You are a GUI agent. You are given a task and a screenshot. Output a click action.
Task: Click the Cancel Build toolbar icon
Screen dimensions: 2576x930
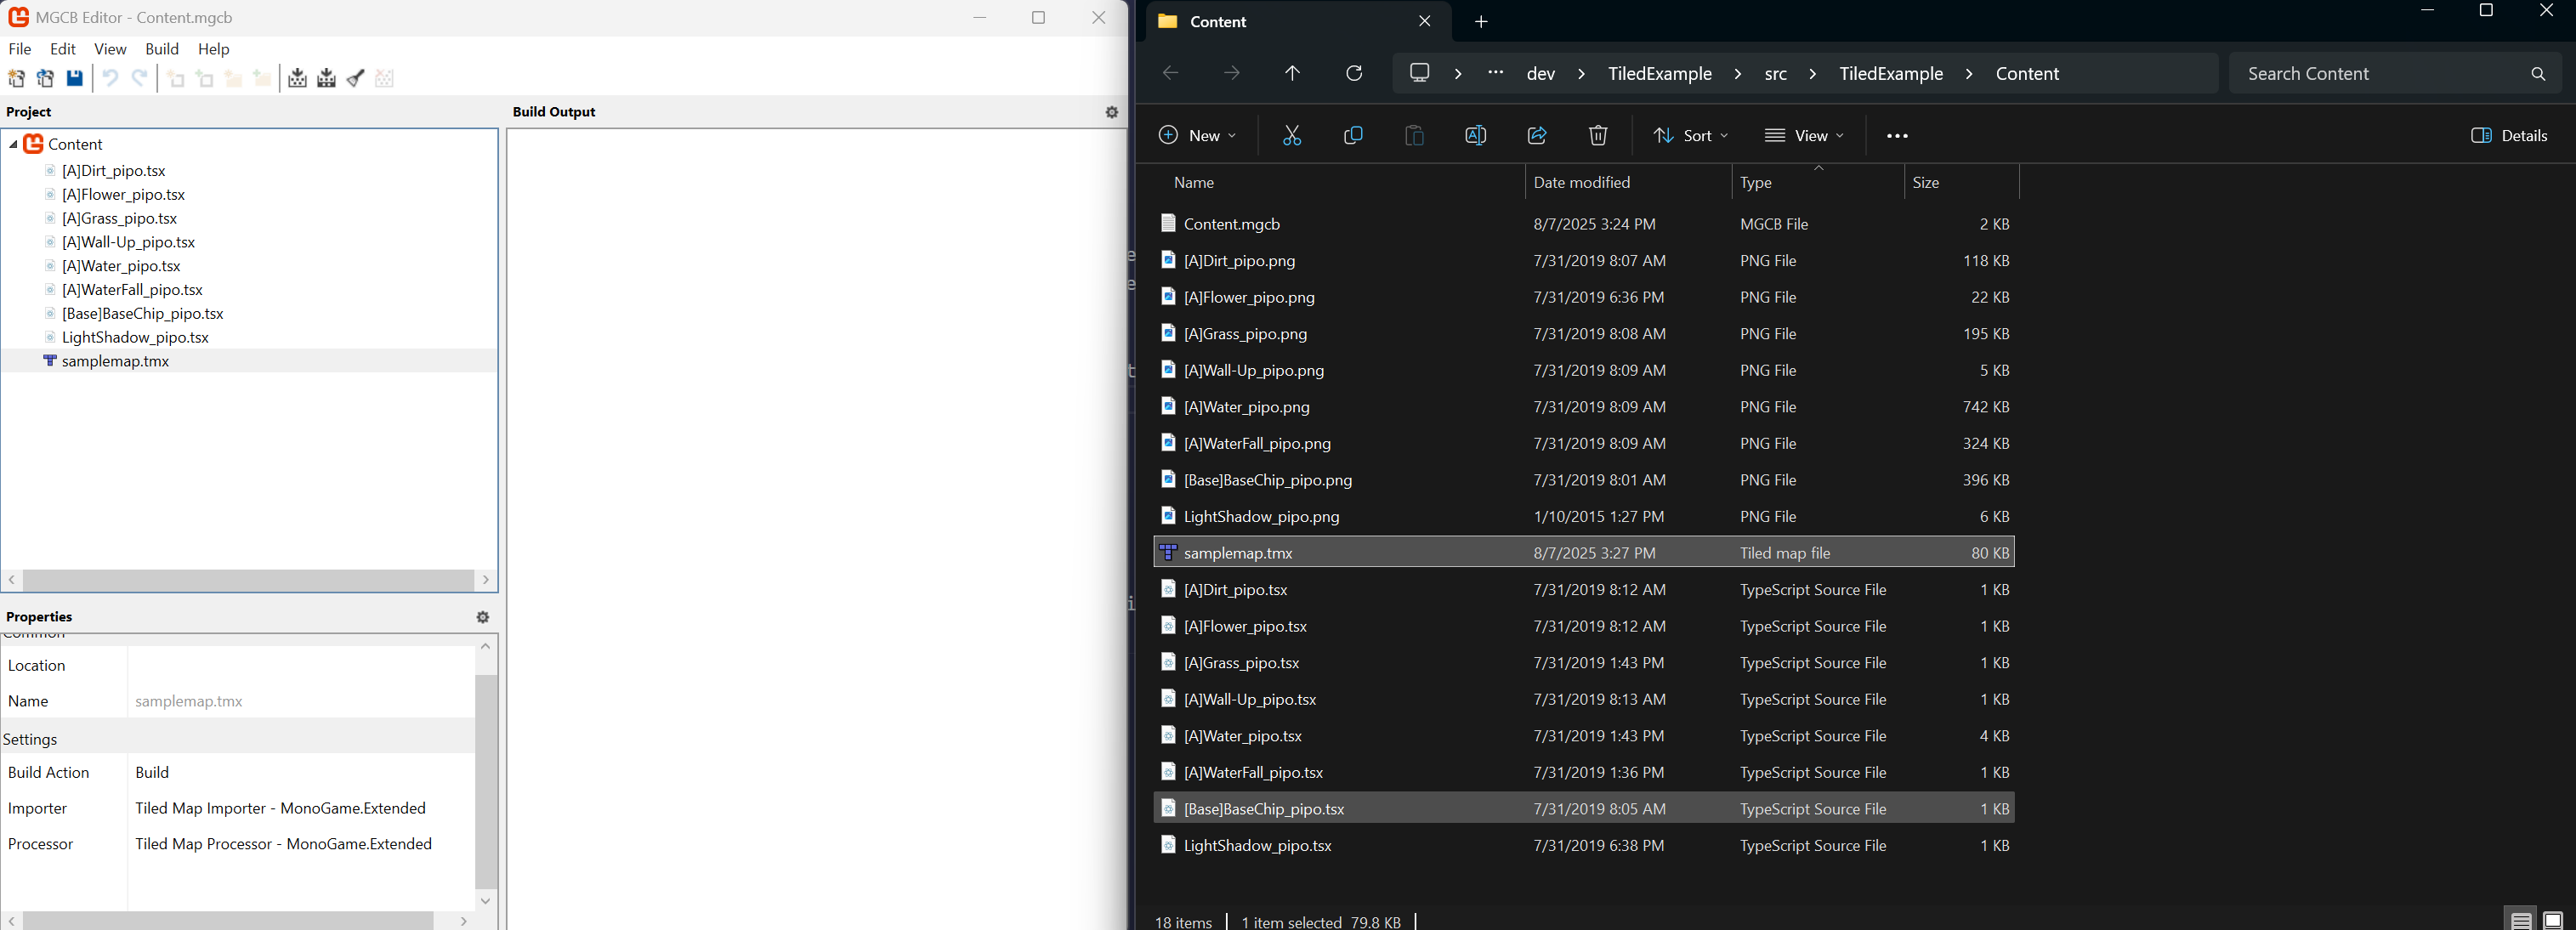click(x=385, y=79)
